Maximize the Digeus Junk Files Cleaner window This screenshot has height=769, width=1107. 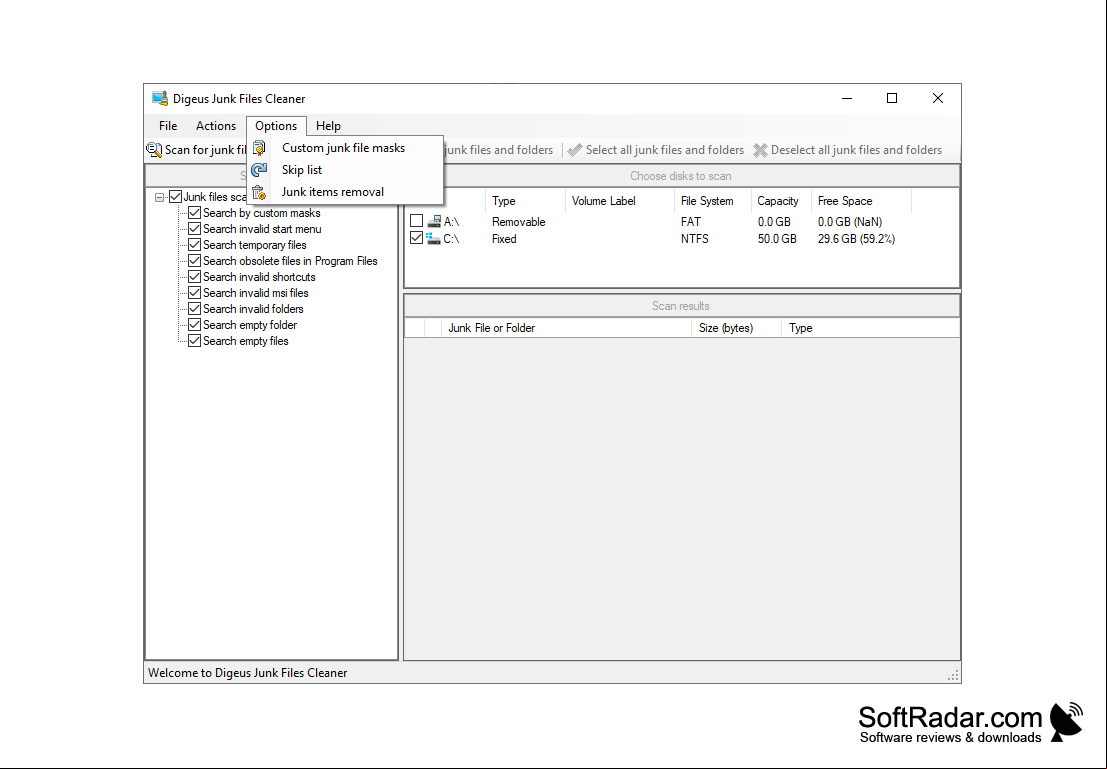(x=892, y=98)
